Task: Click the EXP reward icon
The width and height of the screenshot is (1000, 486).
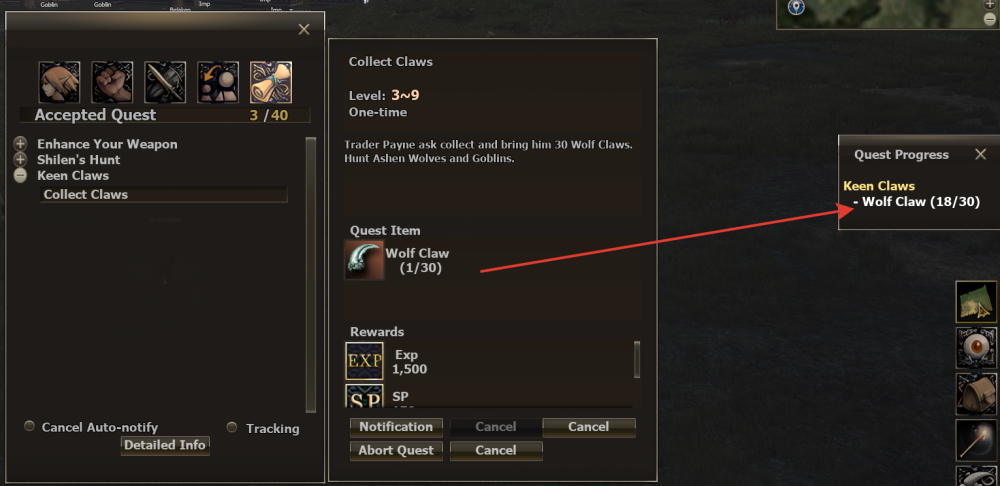Action: coord(365,362)
